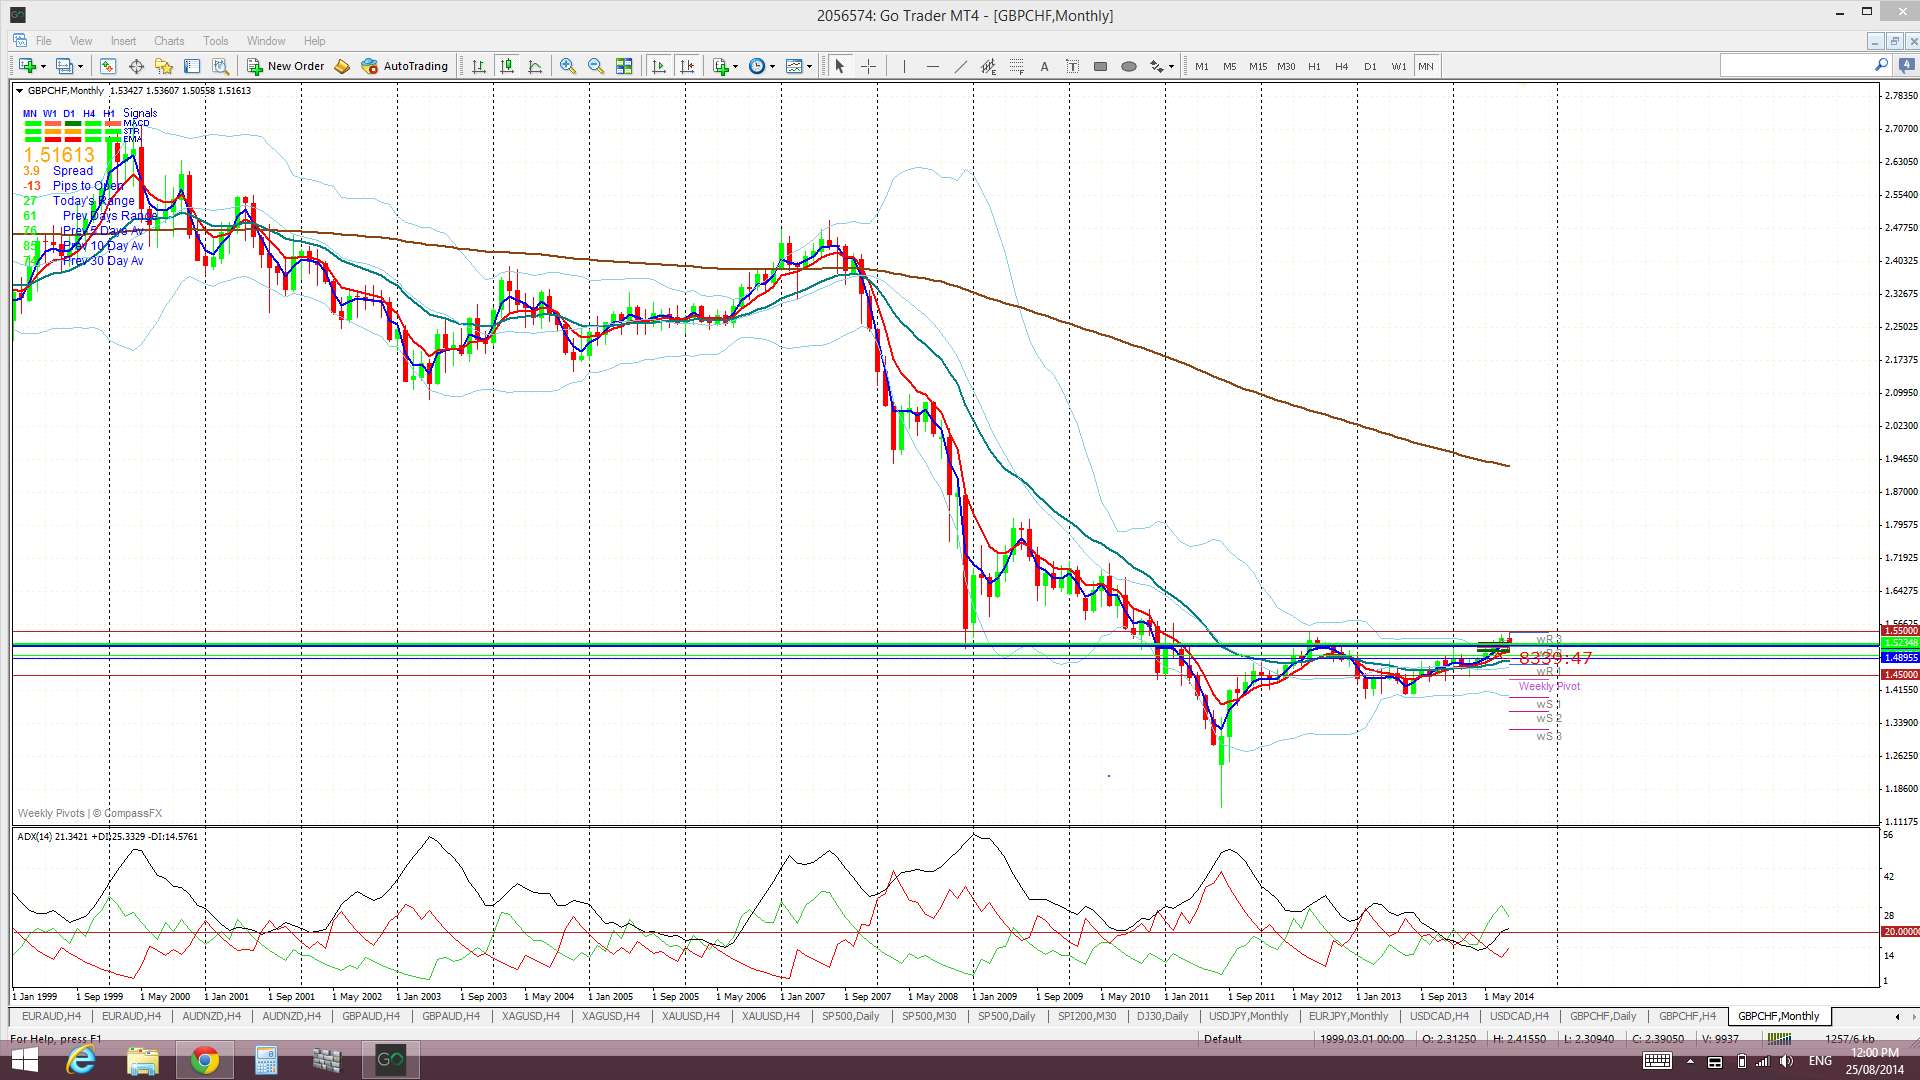Image resolution: width=1920 pixels, height=1080 pixels.
Task: Click the ADX(14) indicator label
Action: 107,837
